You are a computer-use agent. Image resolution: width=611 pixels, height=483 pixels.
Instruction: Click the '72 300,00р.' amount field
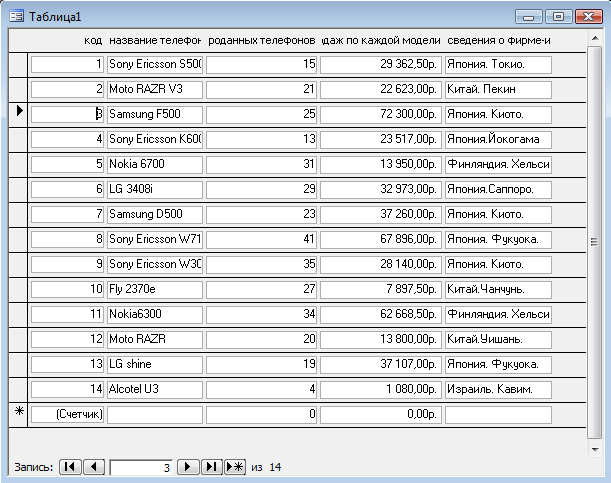(381, 115)
